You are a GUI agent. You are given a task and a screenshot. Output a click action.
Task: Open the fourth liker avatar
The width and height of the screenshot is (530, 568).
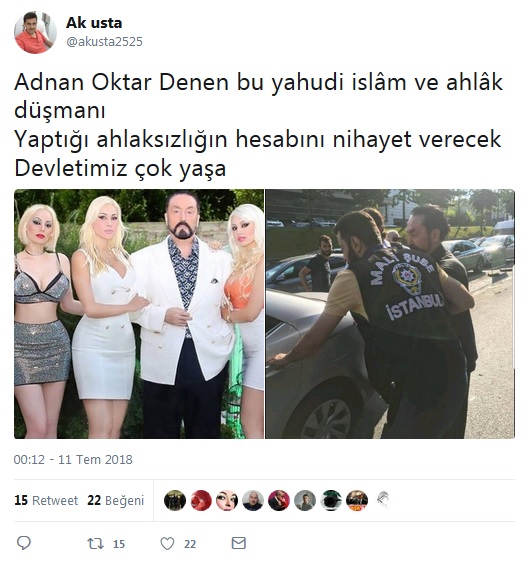coord(253,500)
